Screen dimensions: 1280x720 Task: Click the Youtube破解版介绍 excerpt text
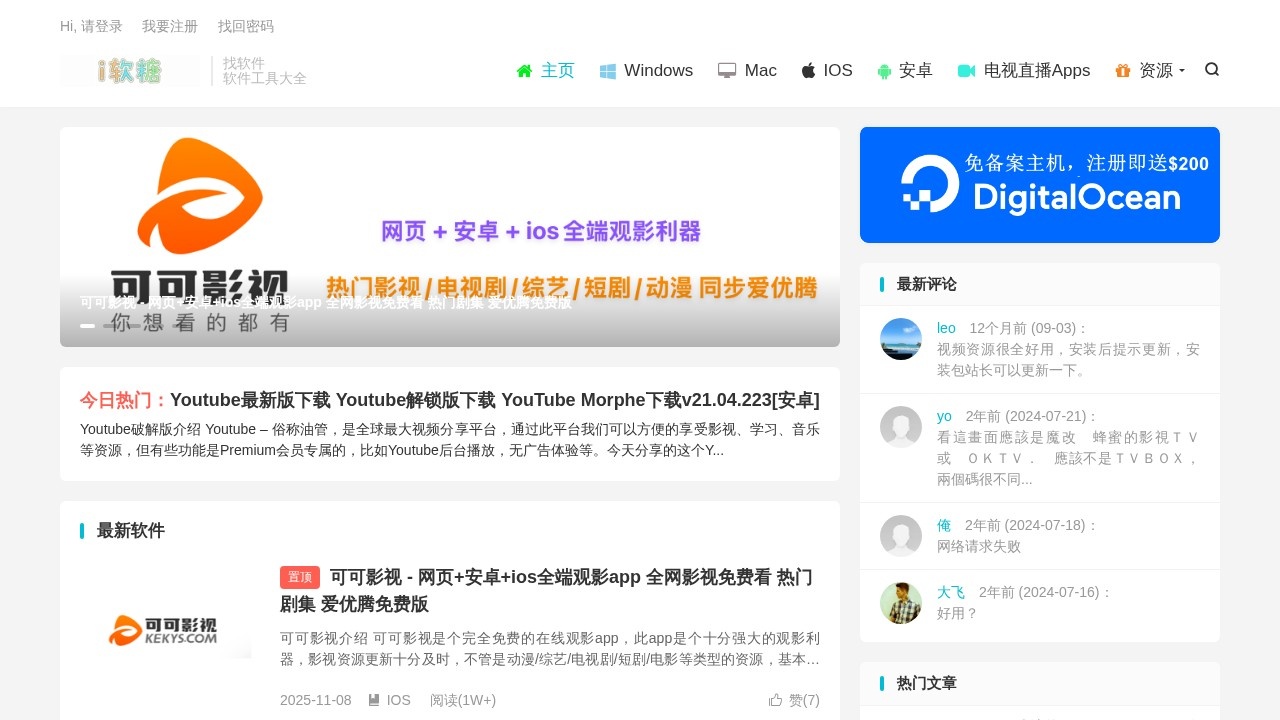[450, 439]
